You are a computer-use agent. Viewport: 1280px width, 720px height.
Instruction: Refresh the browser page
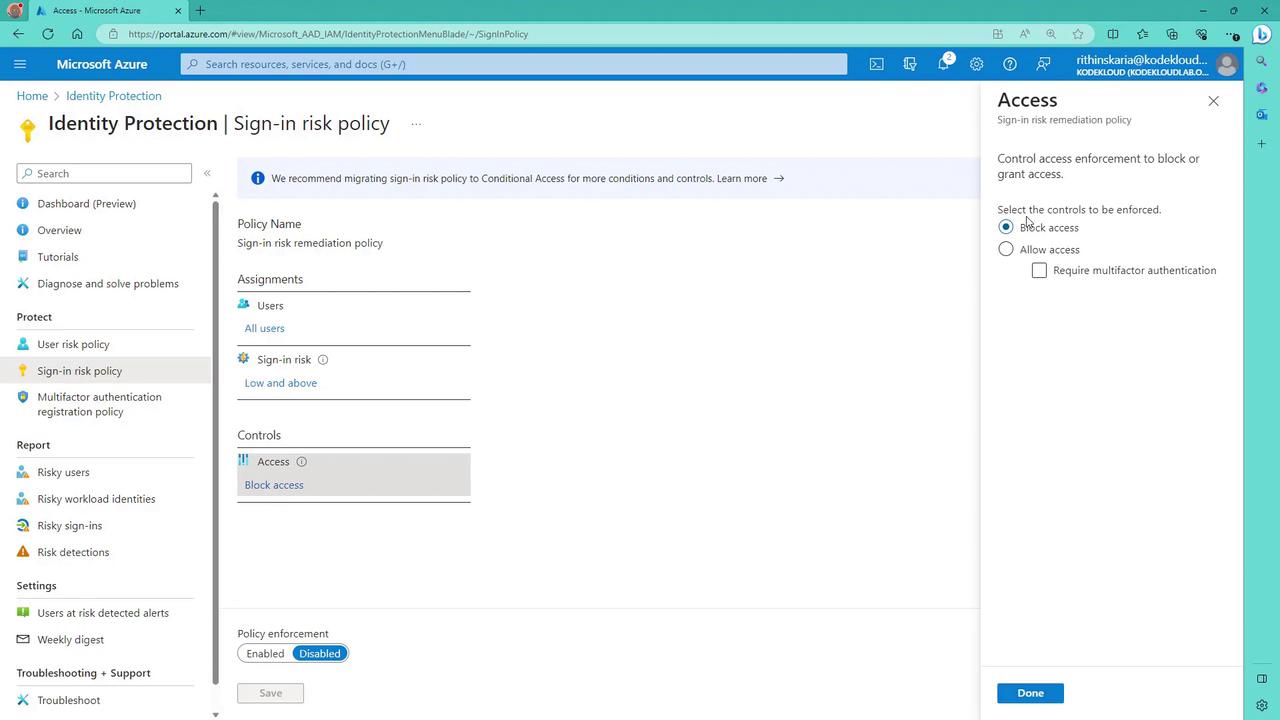(48, 34)
